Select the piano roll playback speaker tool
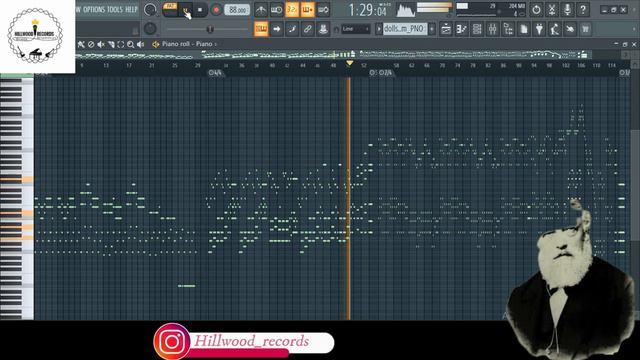The height and width of the screenshot is (360, 640). coord(141,44)
